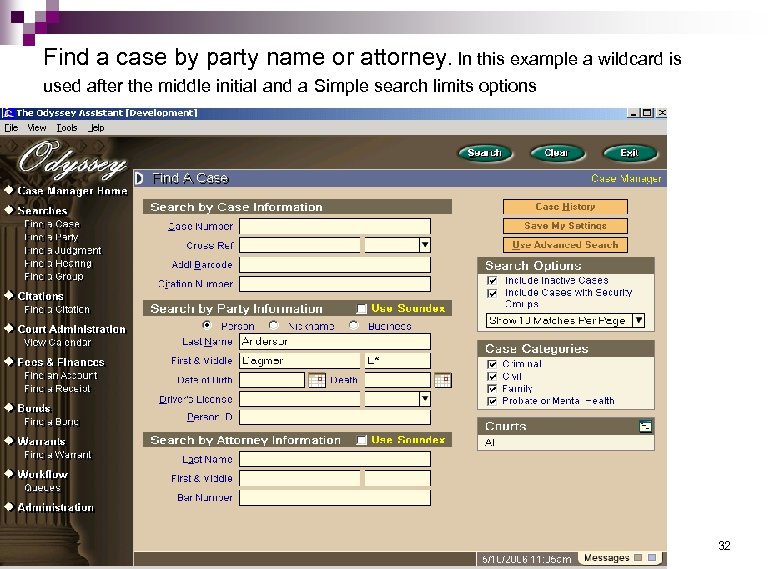Uncheck Include Inactive Cases

click(492, 281)
